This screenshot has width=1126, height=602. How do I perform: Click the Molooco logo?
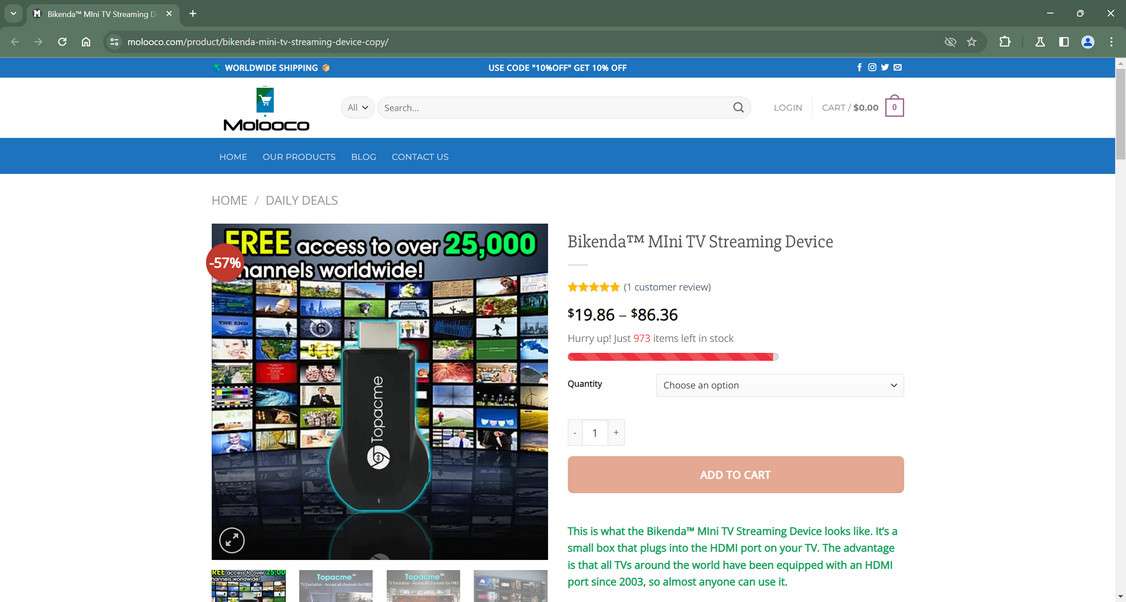(266, 108)
